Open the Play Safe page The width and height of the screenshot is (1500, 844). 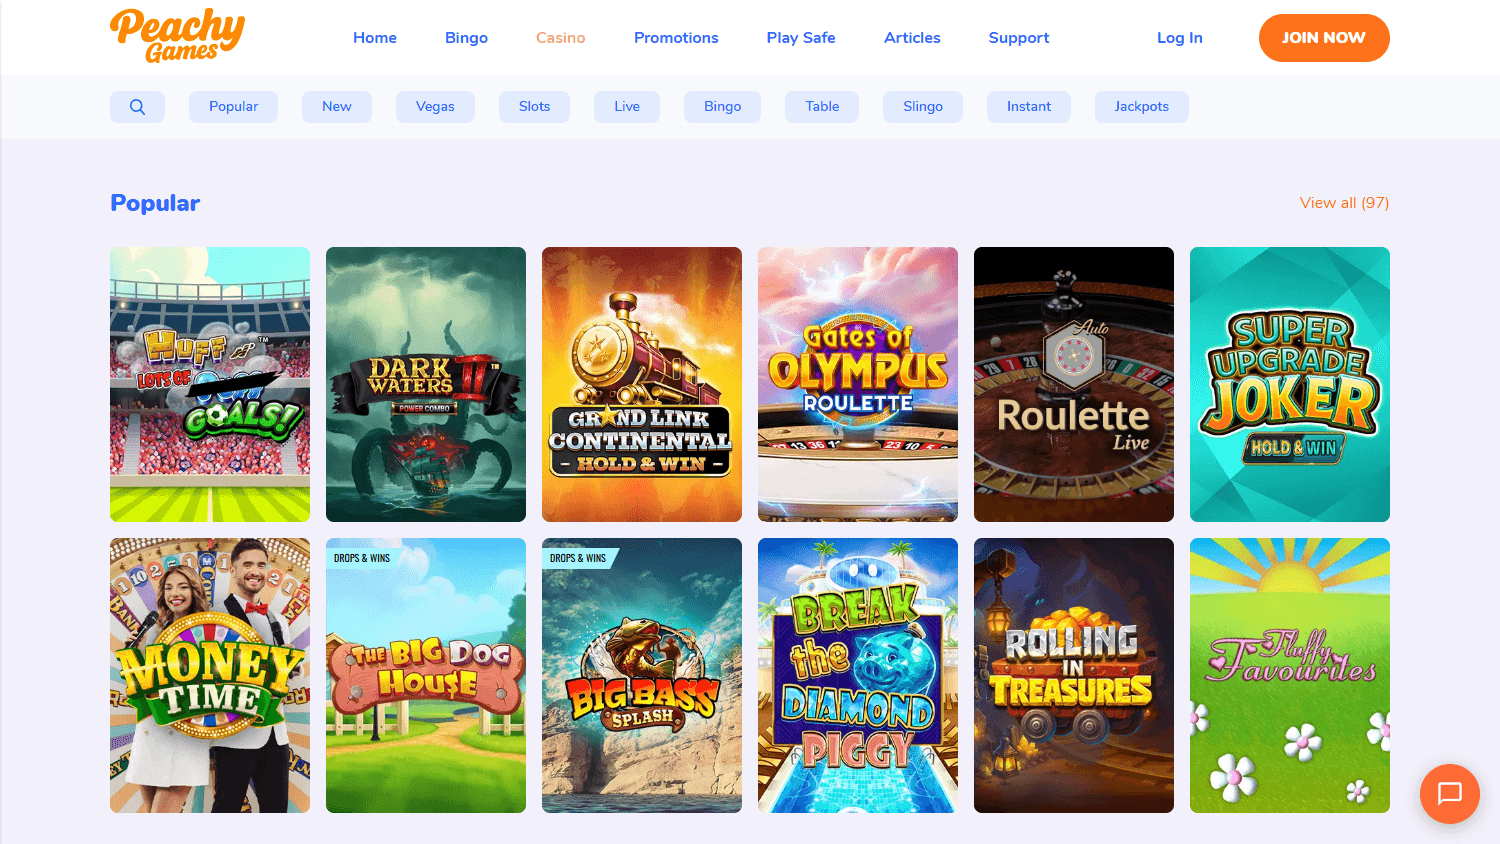click(801, 38)
